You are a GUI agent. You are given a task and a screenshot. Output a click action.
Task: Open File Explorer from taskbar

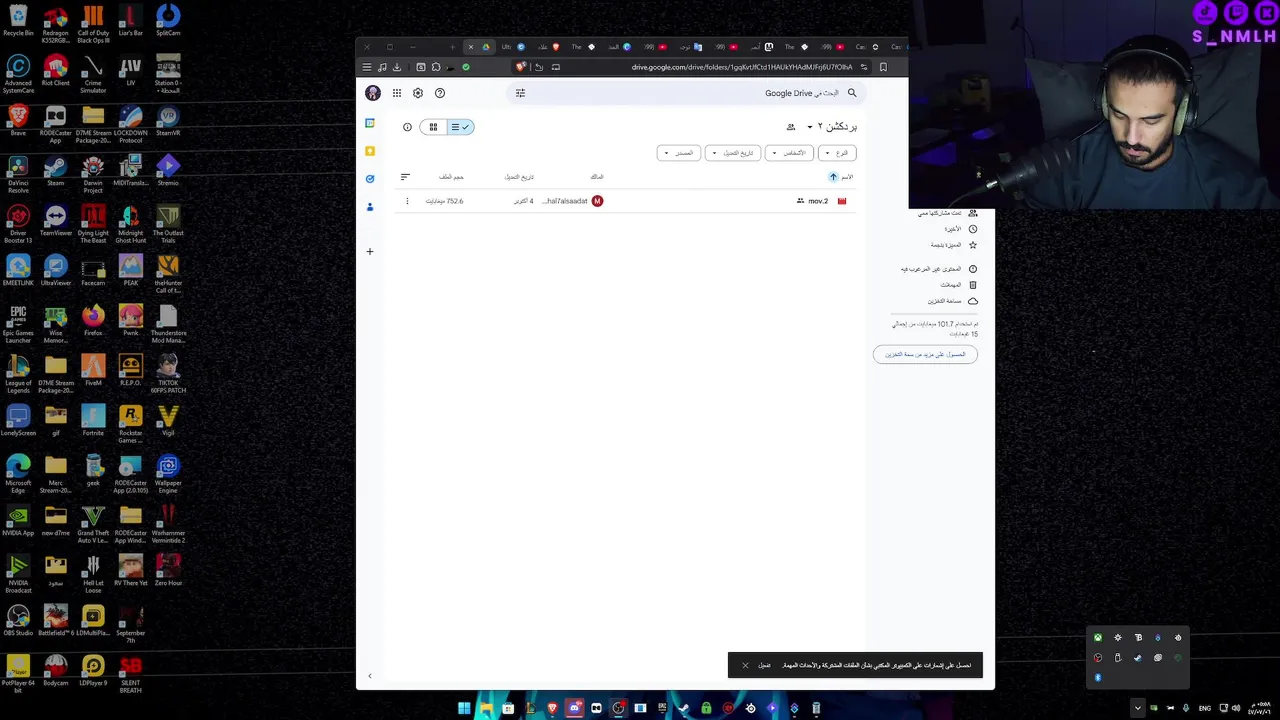pos(486,708)
